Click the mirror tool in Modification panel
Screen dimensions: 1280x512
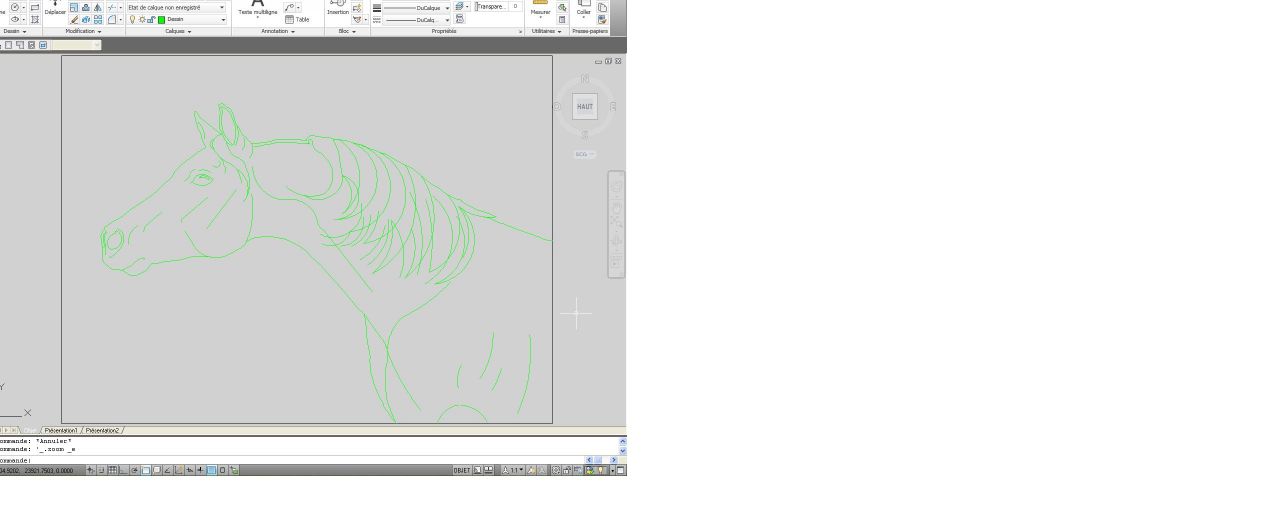coord(97,7)
